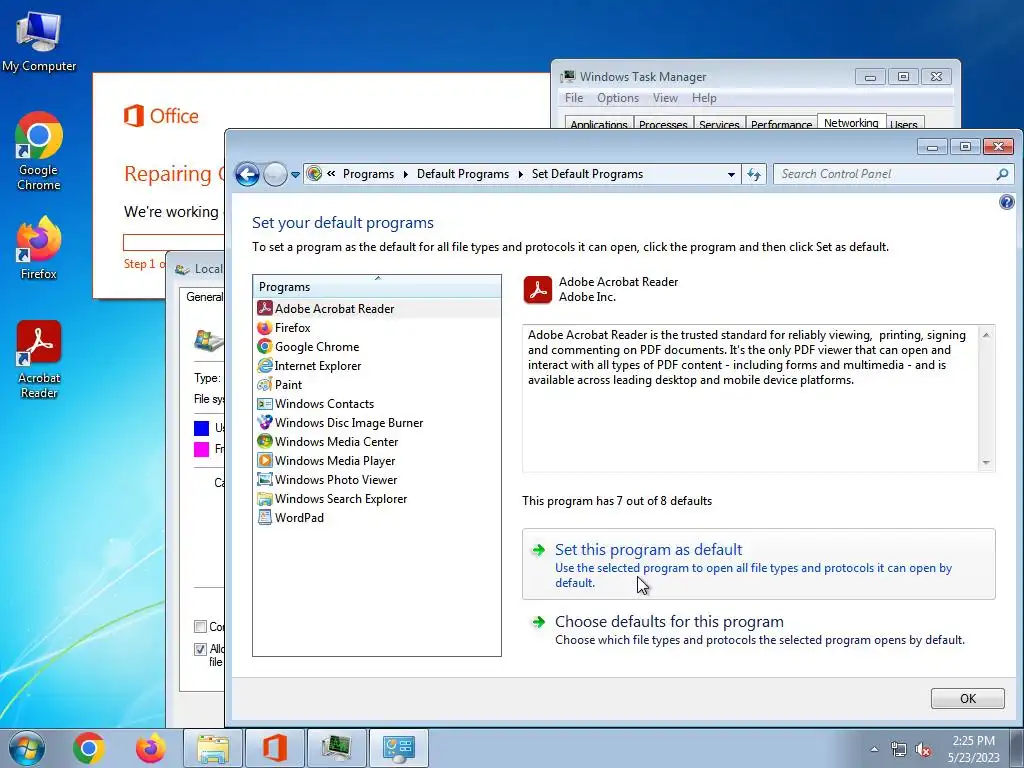Screen dimensions: 1024x768
Task: Click the Forward arrow in Control Panel
Action: point(275,174)
